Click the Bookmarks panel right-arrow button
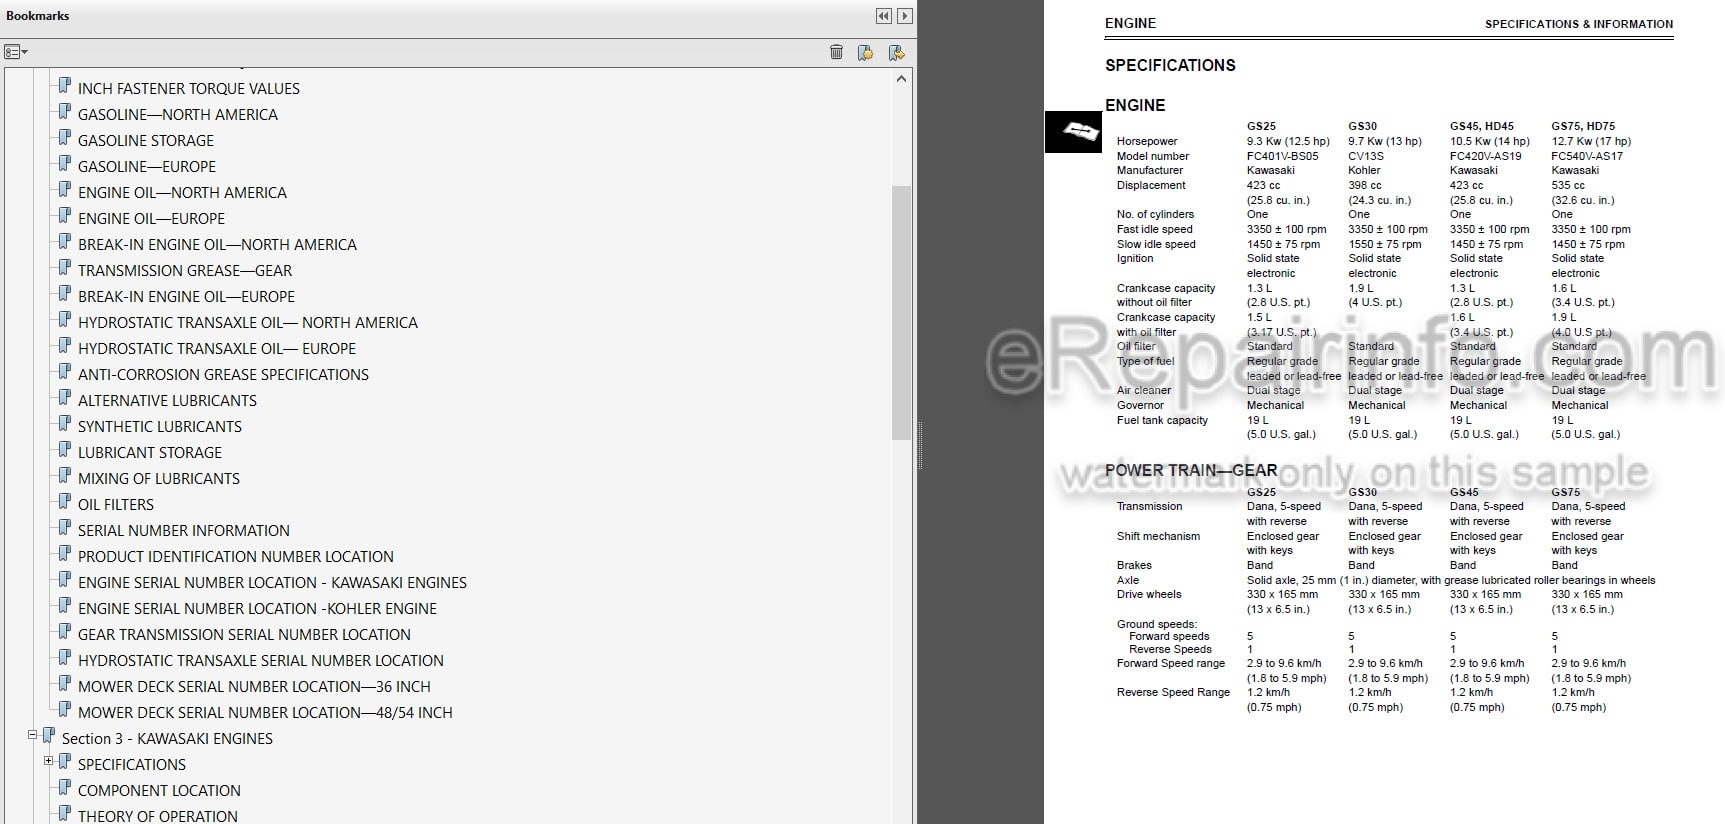Screen dimensions: 1725x824 click(904, 16)
